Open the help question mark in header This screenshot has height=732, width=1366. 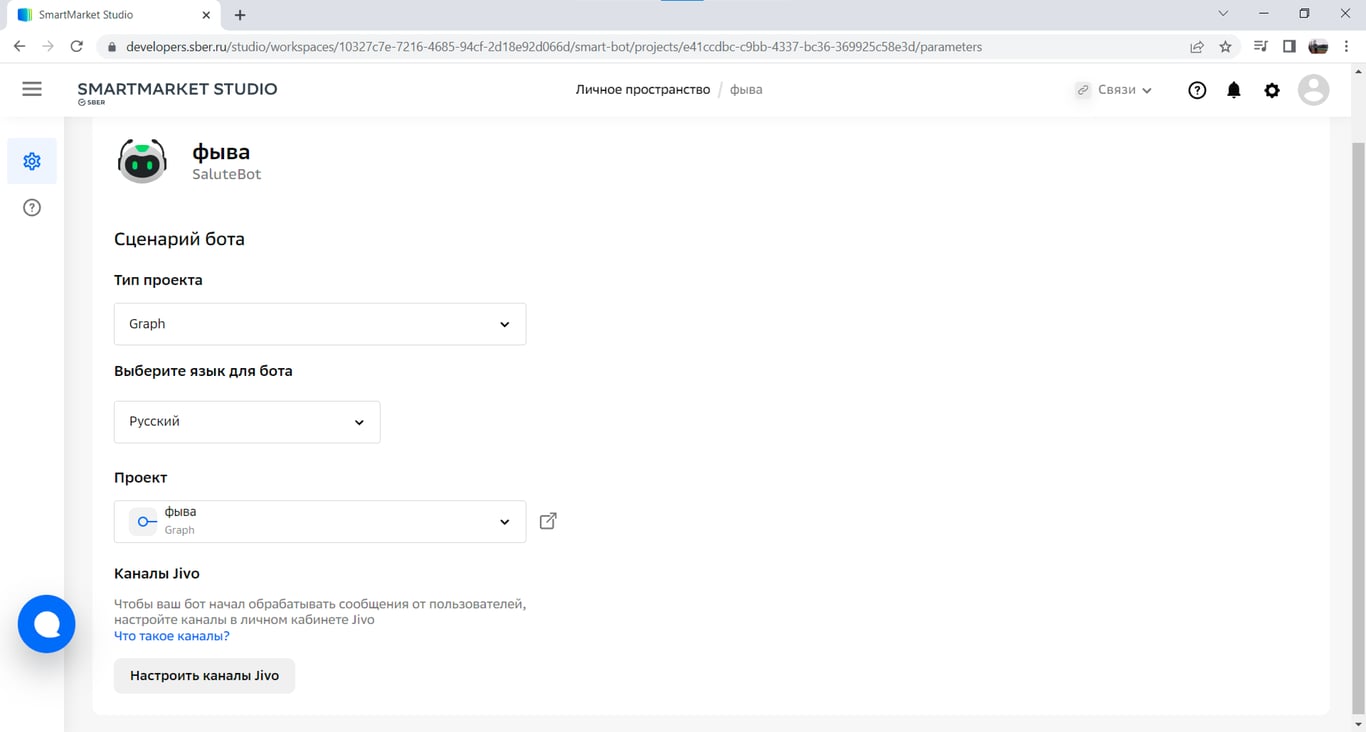click(1197, 90)
